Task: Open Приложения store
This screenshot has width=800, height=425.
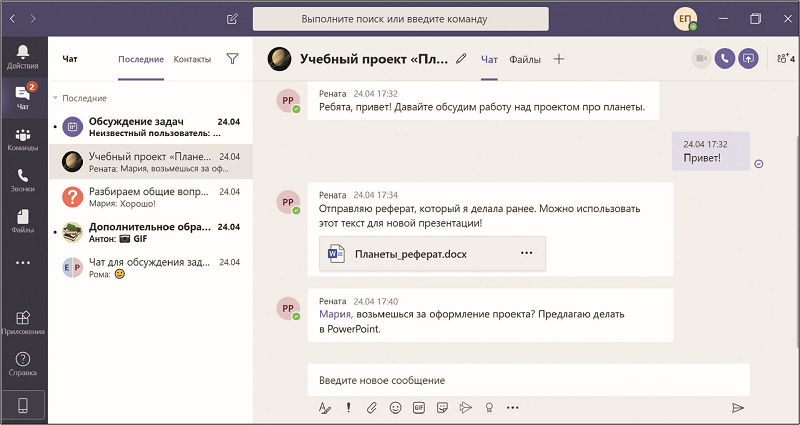Action: pos(23,323)
